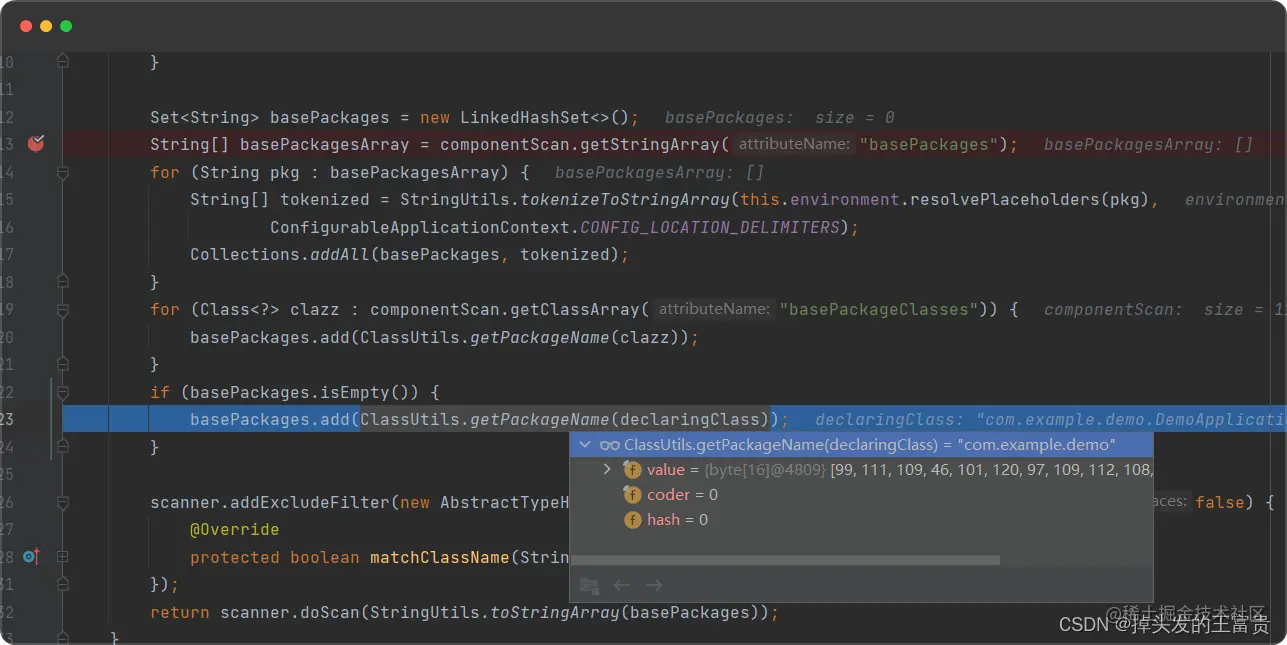Click the green maximize window button

(66, 26)
